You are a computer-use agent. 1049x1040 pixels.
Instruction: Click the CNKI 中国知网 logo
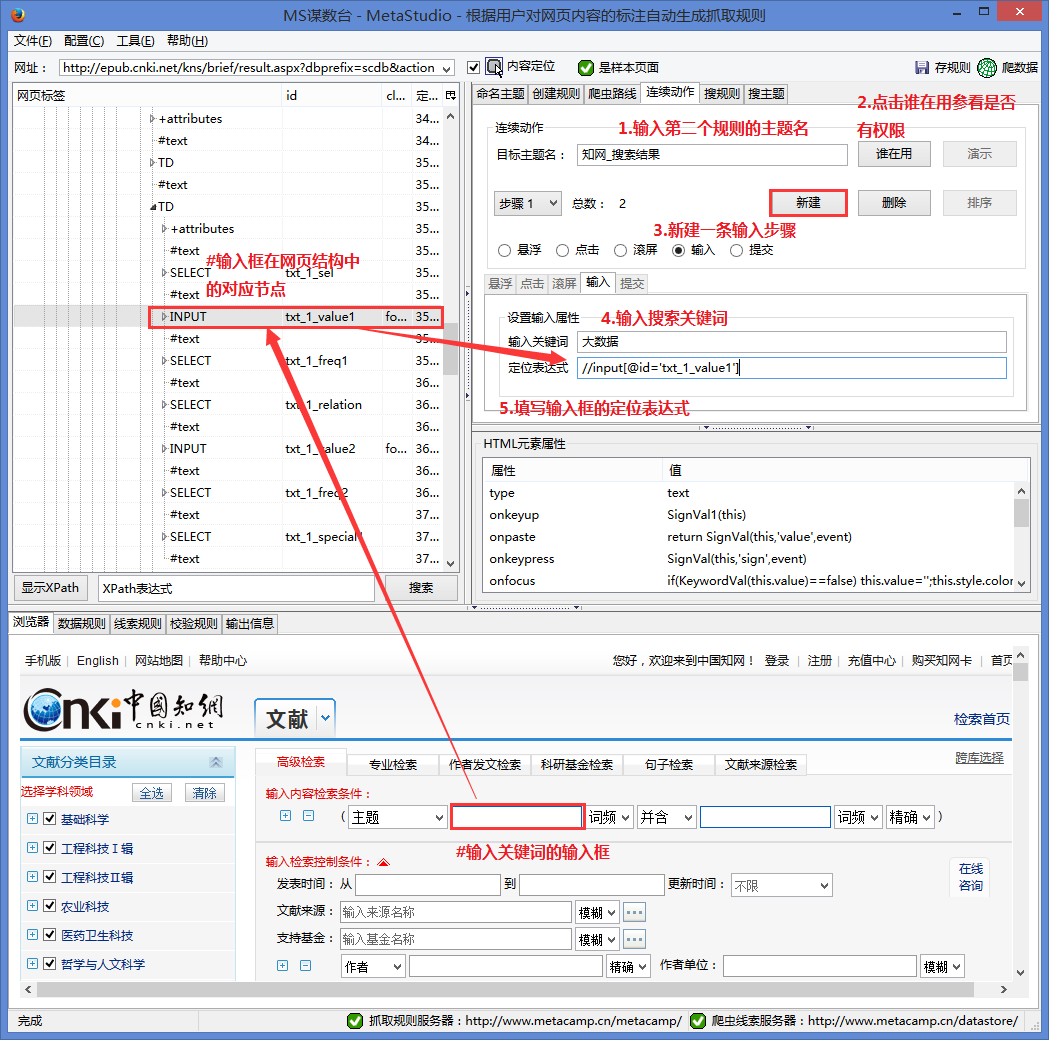[124, 710]
